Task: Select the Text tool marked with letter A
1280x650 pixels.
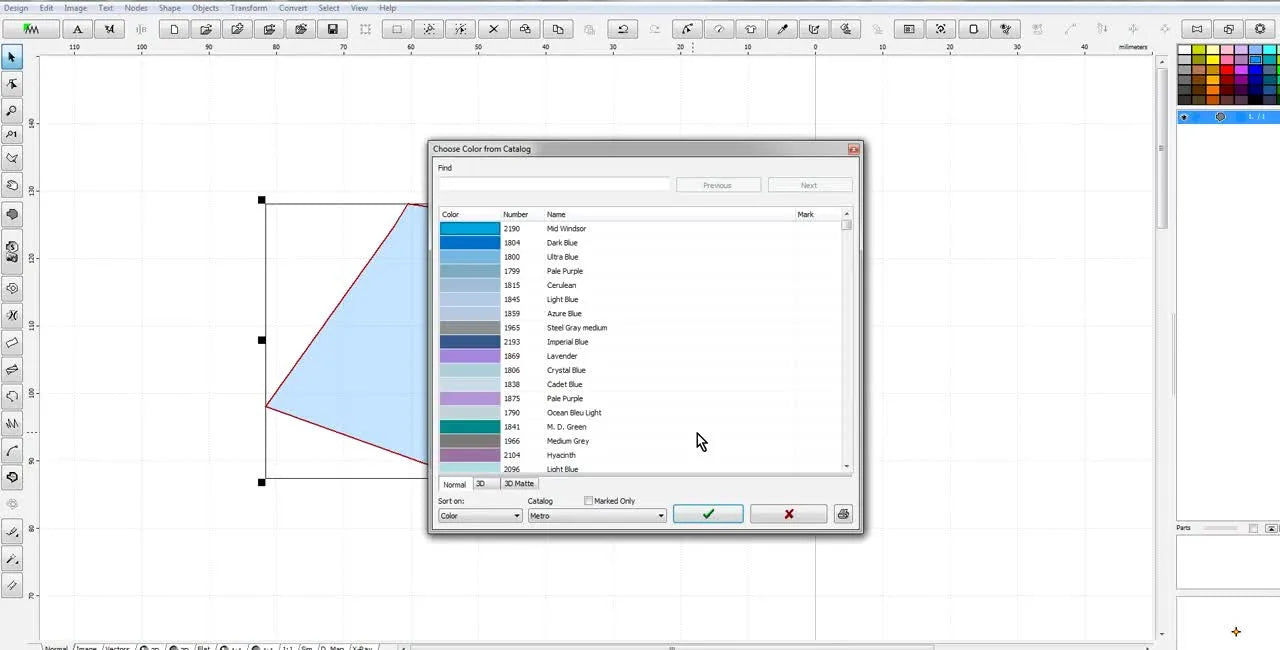Action: click(x=77, y=29)
